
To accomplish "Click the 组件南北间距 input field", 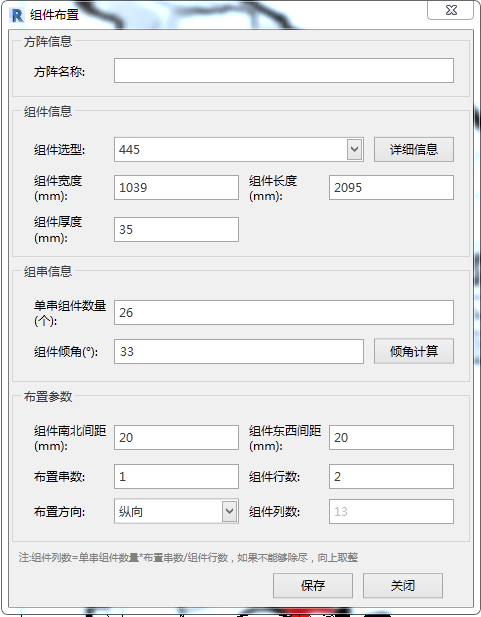I will [x=176, y=437].
